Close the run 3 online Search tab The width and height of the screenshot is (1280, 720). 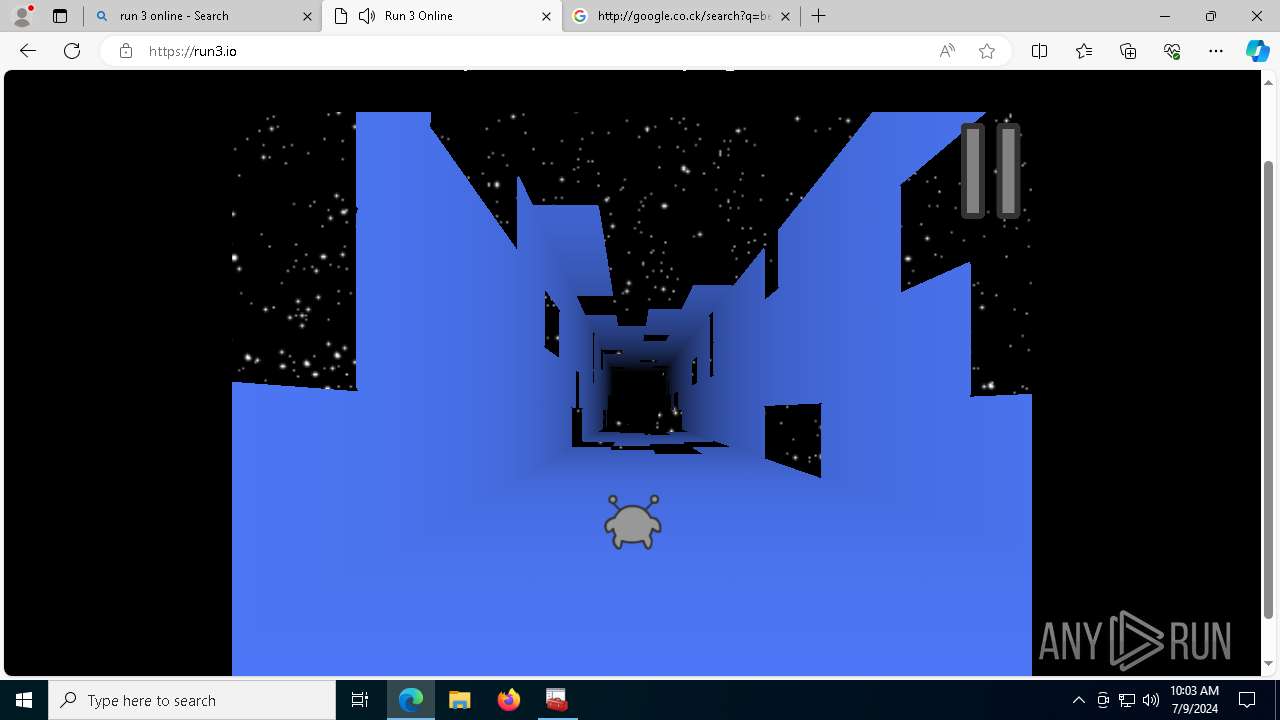306,16
